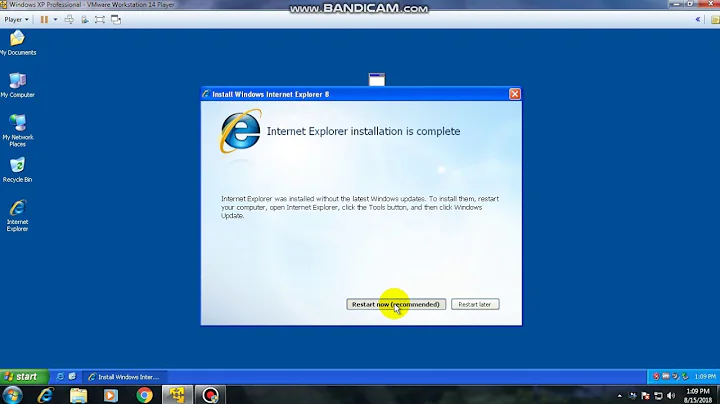Click the VMware library folder icon
Image resolution: width=720 pixels, height=404 pixels.
pyautogui.click(x=715, y=20)
